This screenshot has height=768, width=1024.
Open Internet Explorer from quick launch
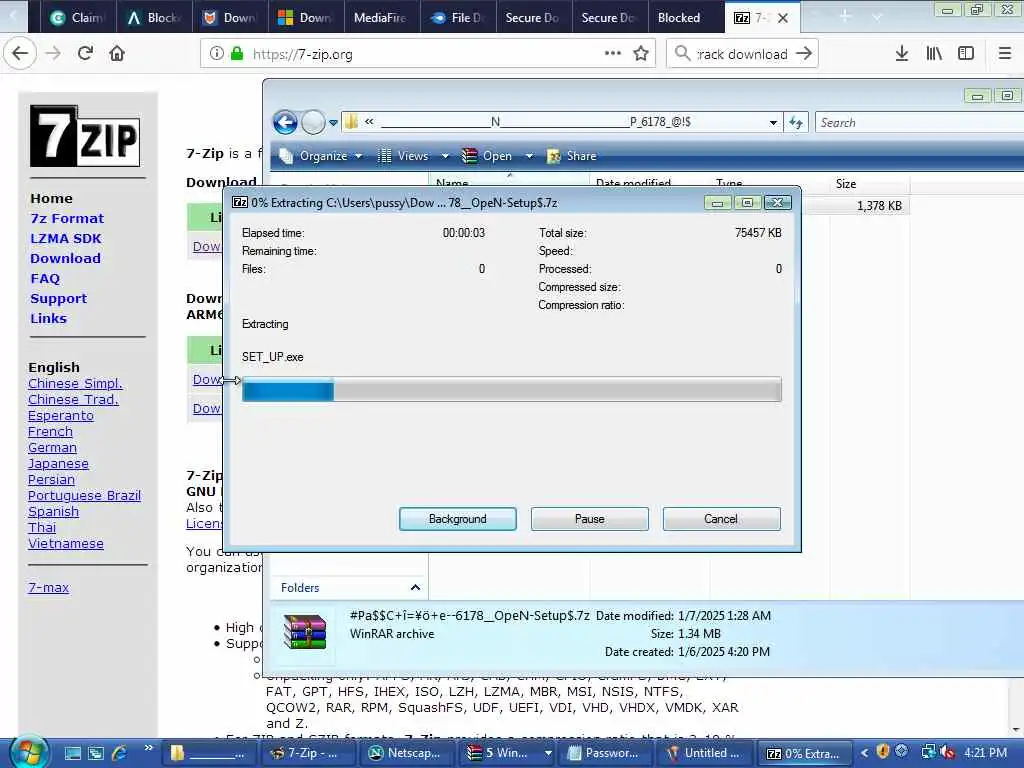(120, 753)
